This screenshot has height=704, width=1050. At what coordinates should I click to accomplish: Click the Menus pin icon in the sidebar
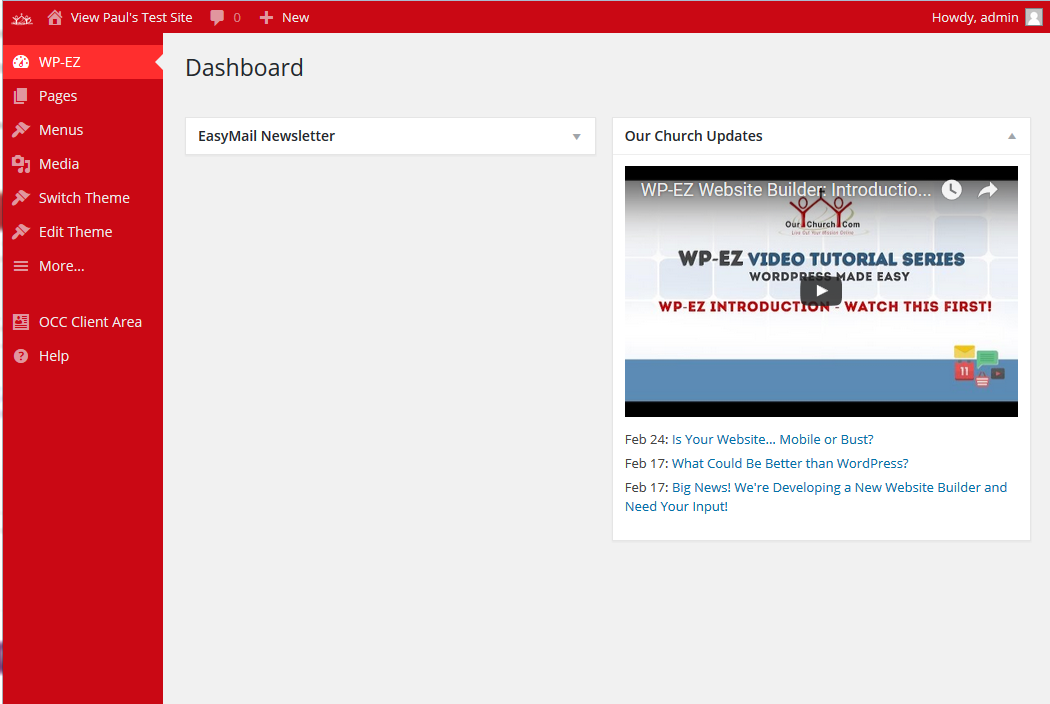[21, 129]
